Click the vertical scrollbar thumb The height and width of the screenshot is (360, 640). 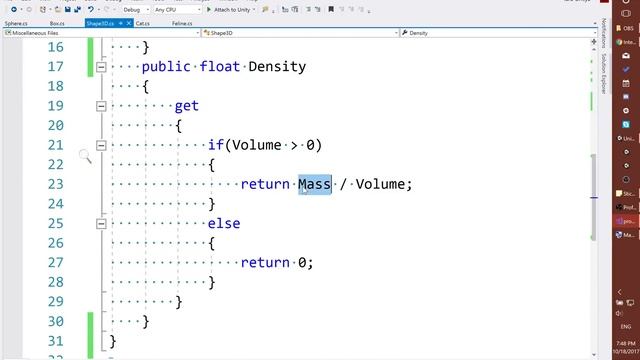coord(594,198)
